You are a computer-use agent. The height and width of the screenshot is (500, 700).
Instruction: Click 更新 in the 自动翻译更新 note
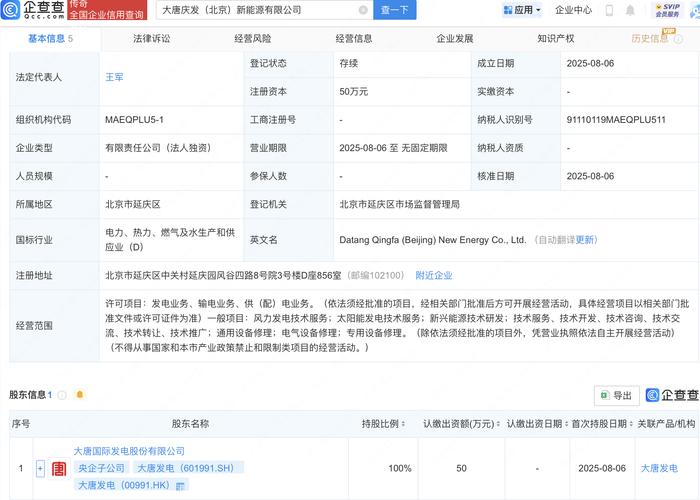[584, 240]
